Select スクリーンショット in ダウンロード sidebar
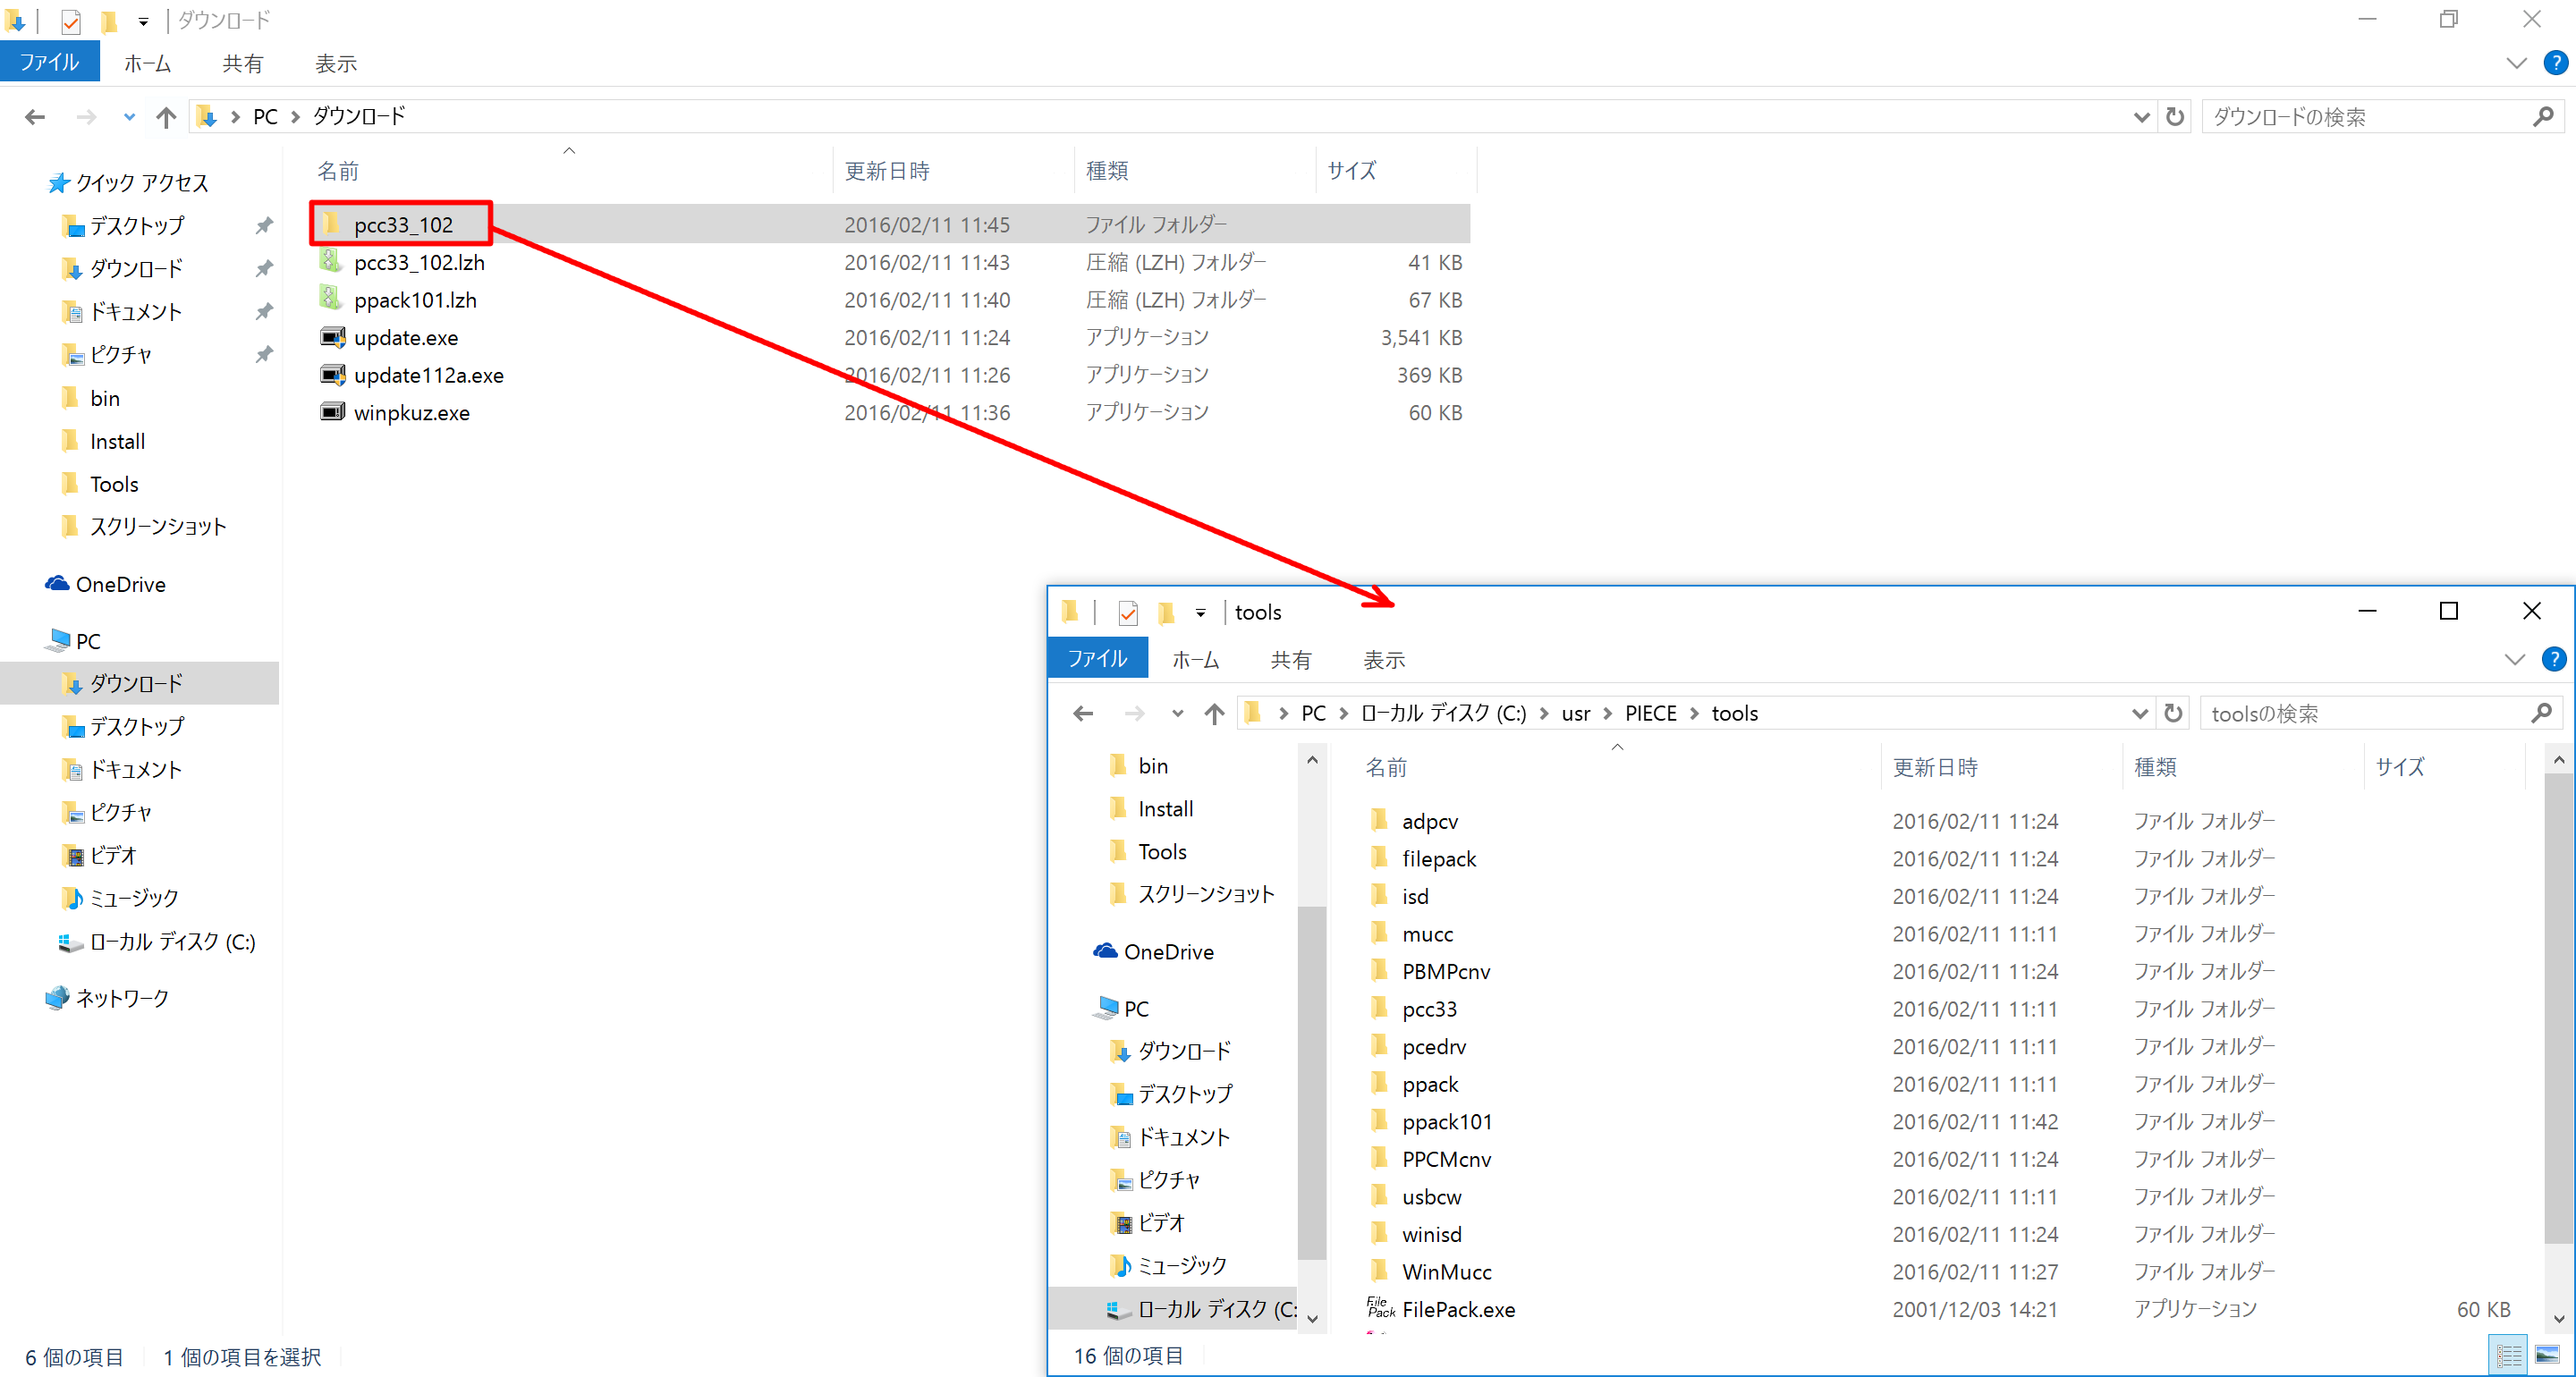2576x1377 pixels. 158,526
